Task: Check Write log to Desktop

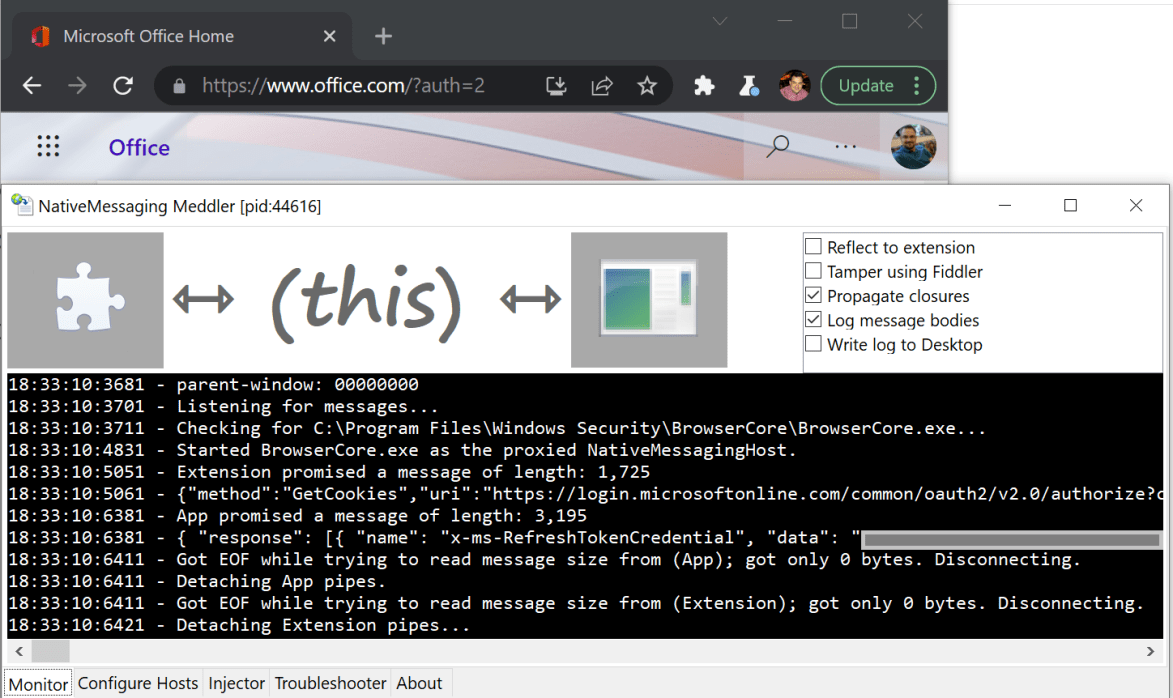Action: point(813,344)
